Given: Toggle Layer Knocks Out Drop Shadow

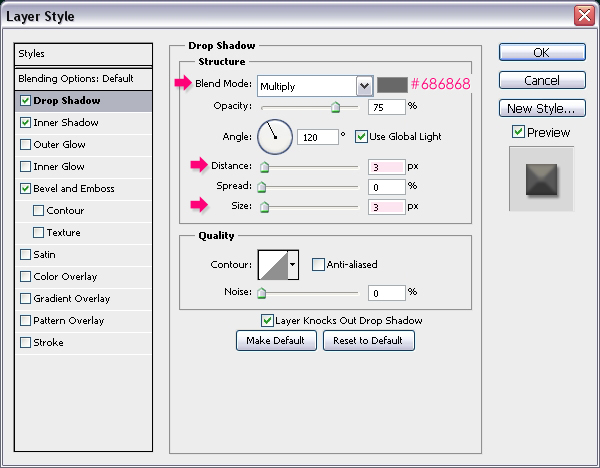Looking at the screenshot, I should [x=267, y=320].
